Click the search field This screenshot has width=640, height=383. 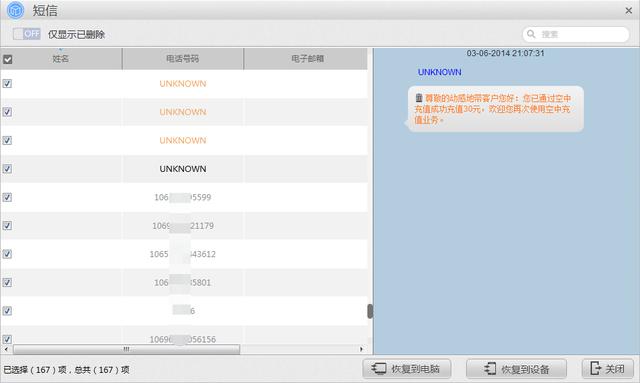(576, 34)
